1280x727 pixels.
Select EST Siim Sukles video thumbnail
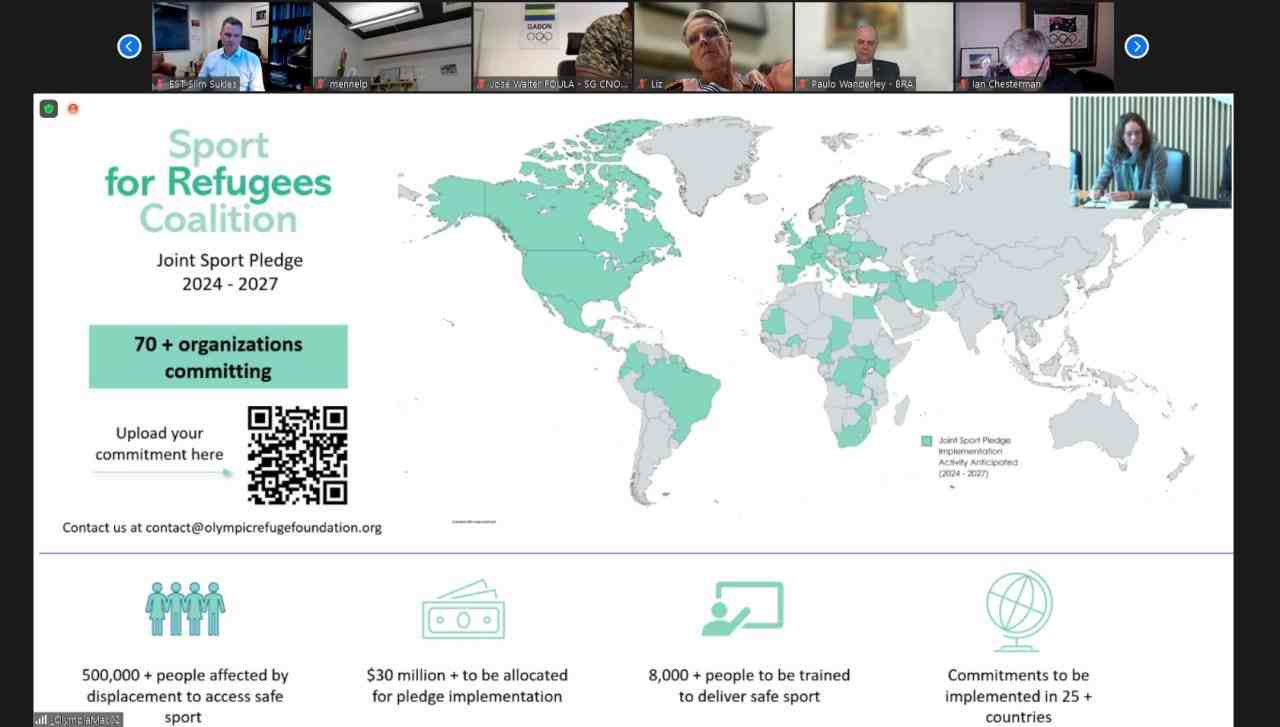point(232,46)
